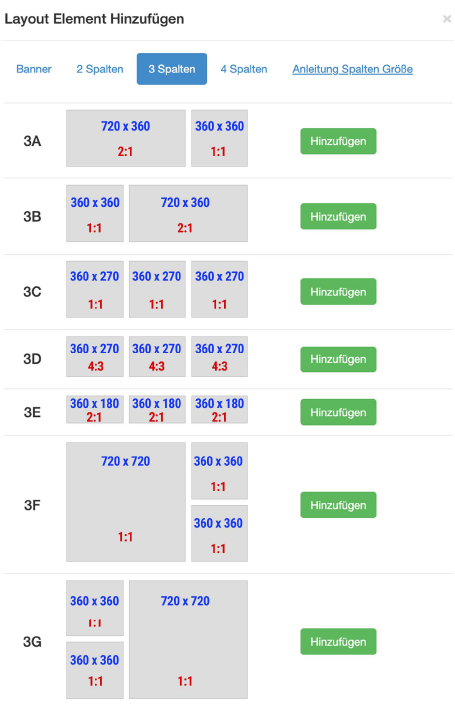The width and height of the screenshot is (455, 708).
Task: Close the Layout Element Hinzufügen dialog
Action: pos(446,19)
